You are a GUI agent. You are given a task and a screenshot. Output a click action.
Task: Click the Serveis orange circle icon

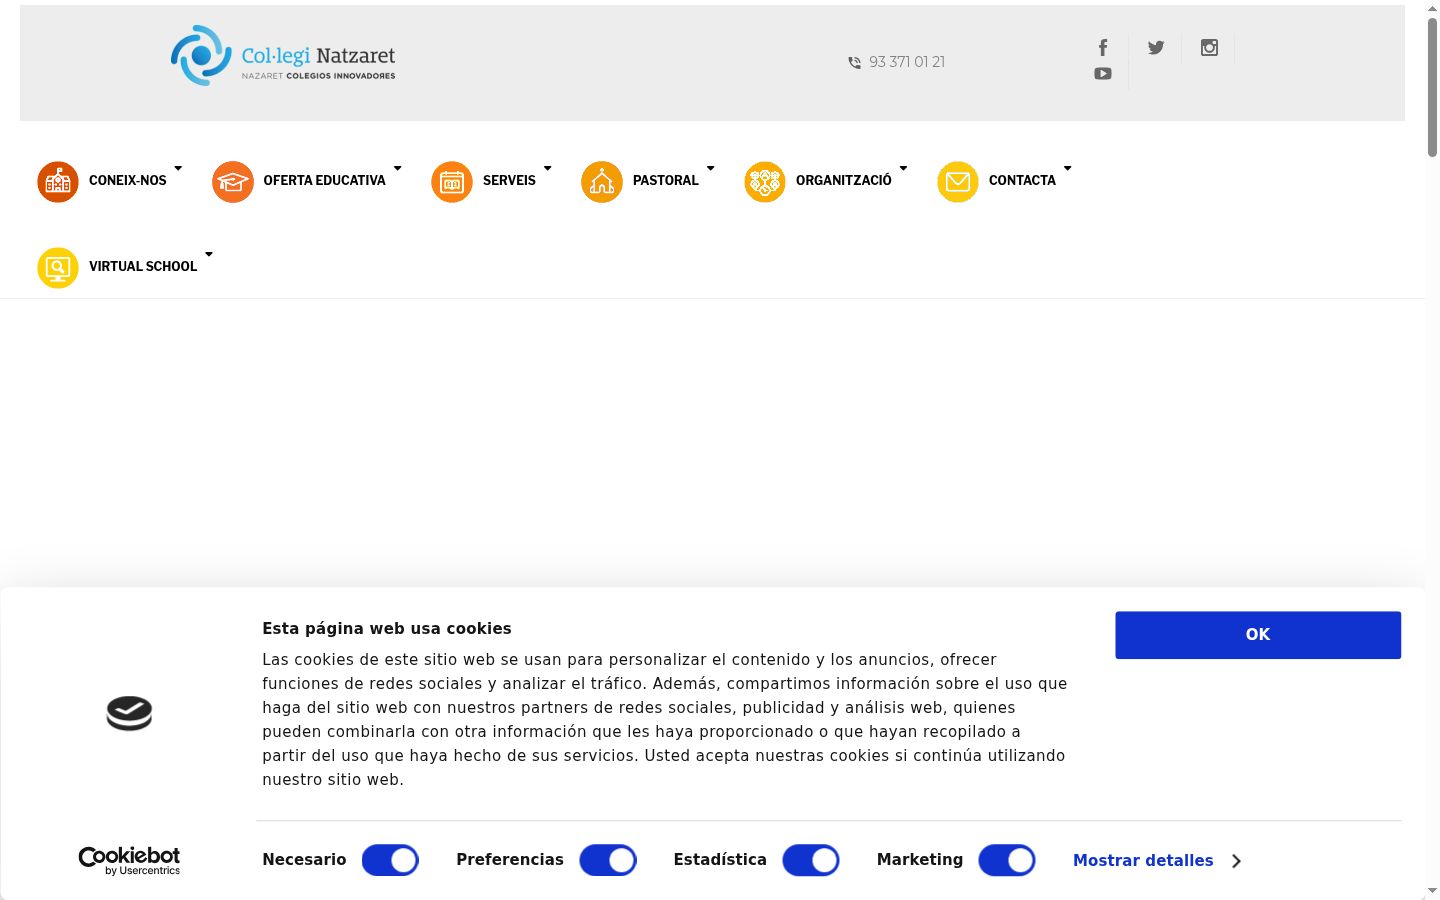[x=452, y=182]
